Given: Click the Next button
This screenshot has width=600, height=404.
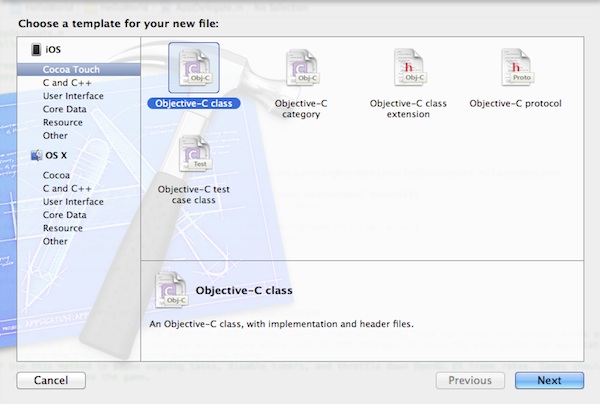Looking at the screenshot, I should 549,381.
